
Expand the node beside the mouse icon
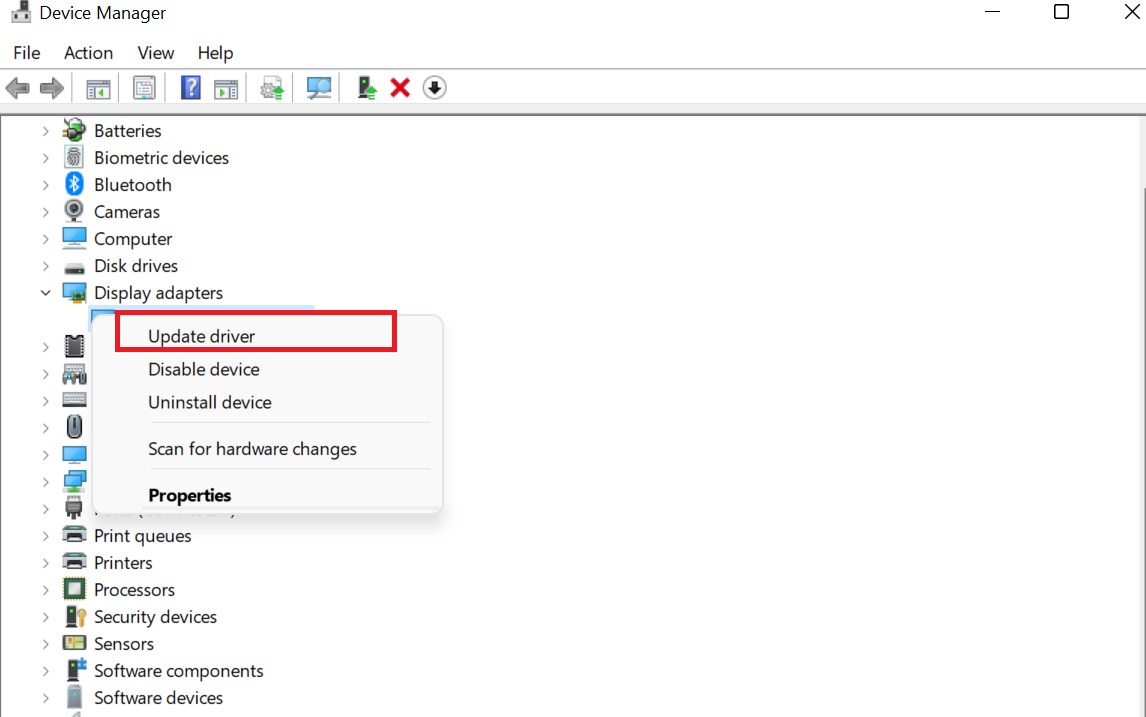[x=45, y=428]
